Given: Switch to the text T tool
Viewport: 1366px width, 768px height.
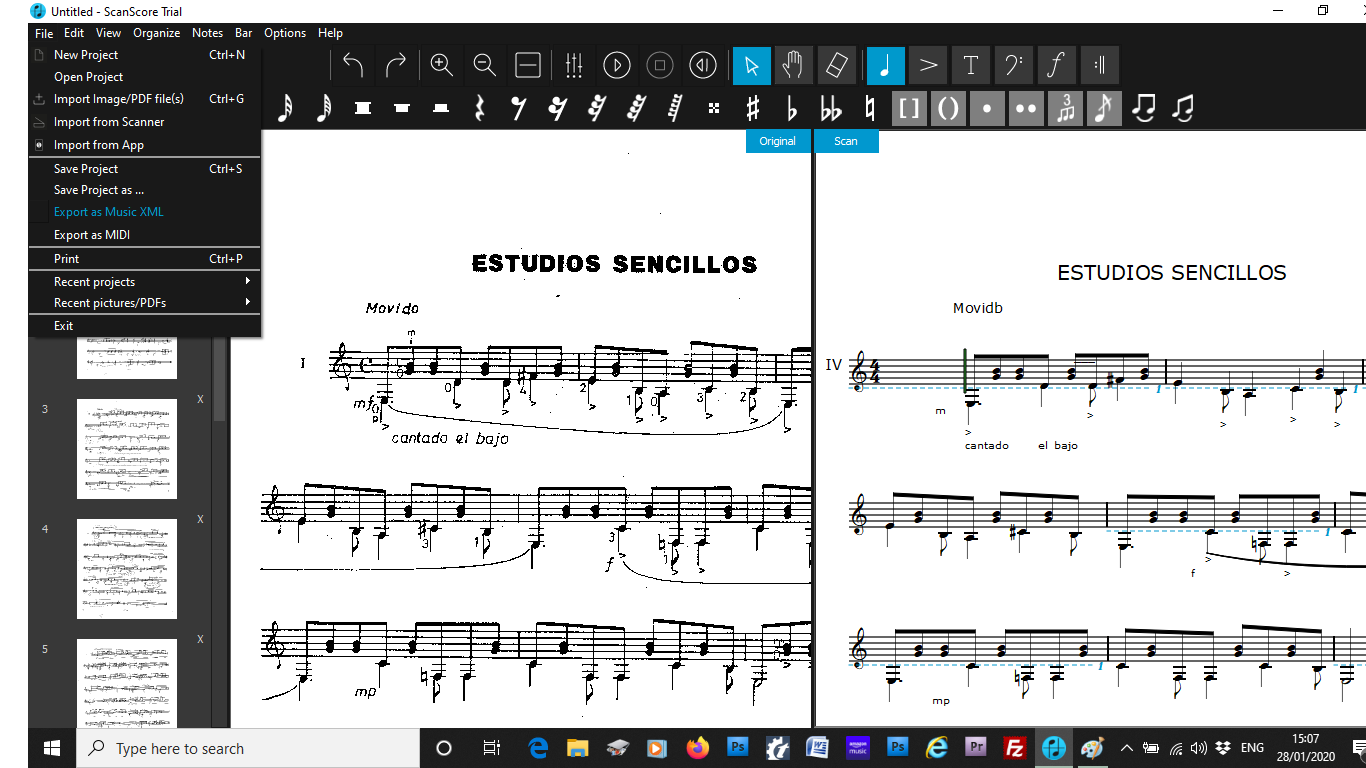Looking at the screenshot, I should 970,66.
